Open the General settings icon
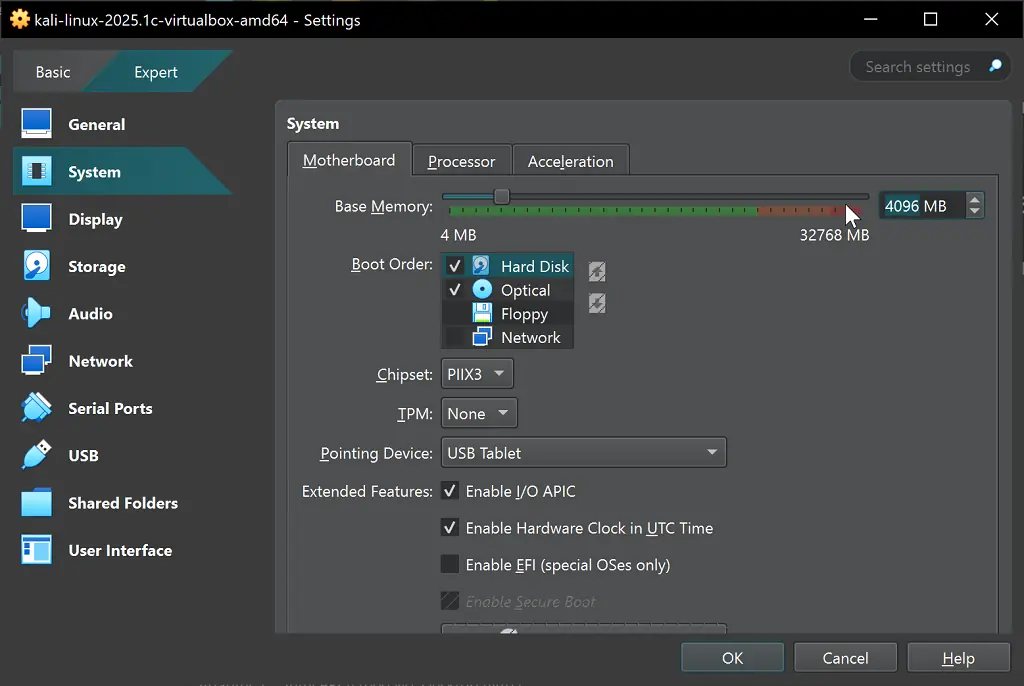1024x686 pixels. click(x=37, y=123)
